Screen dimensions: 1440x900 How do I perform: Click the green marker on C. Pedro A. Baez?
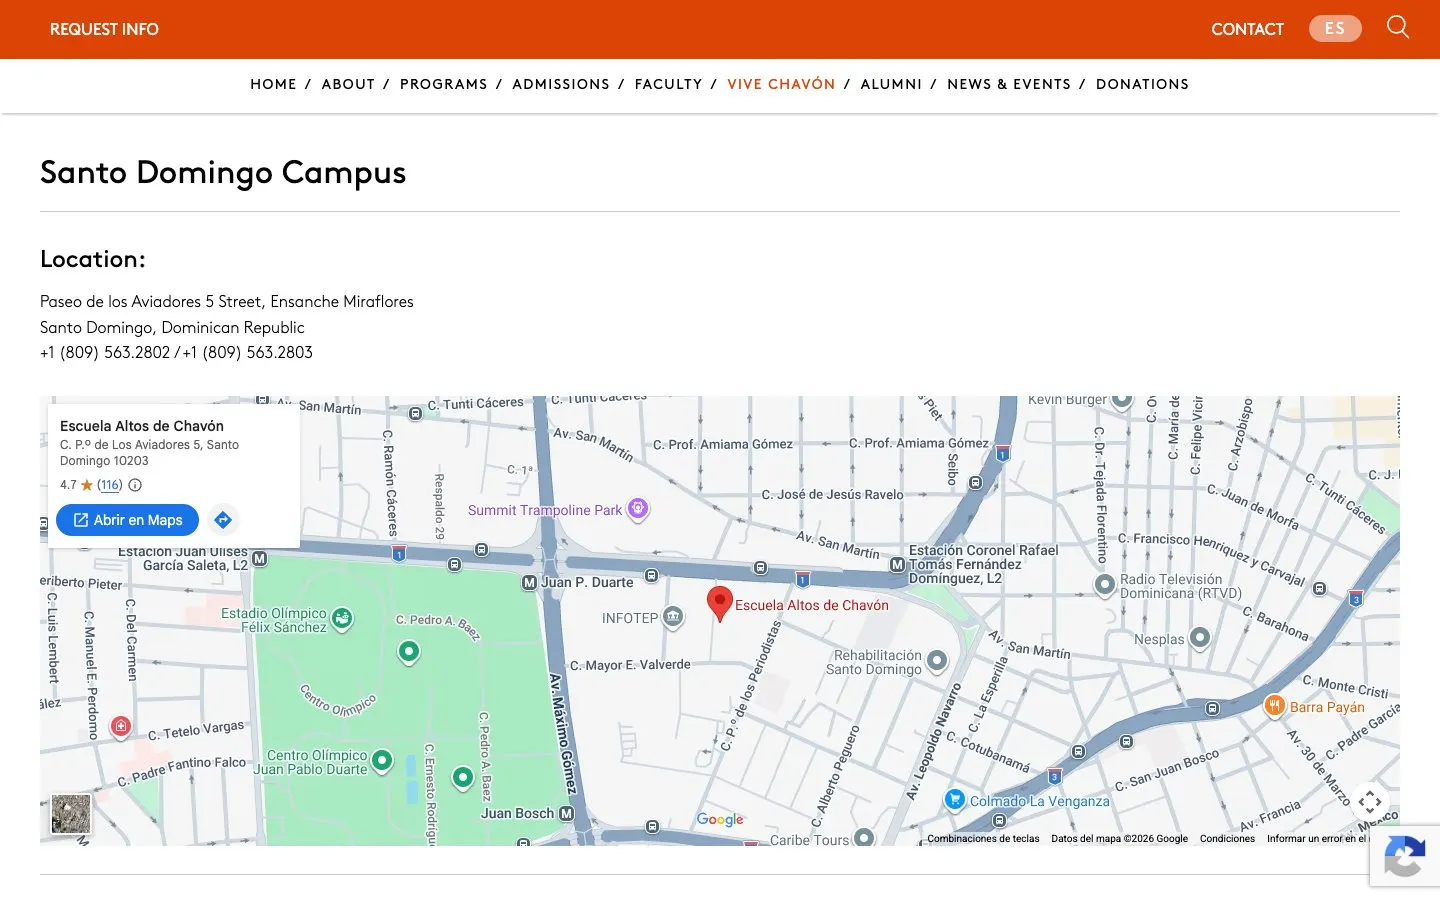click(x=408, y=653)
